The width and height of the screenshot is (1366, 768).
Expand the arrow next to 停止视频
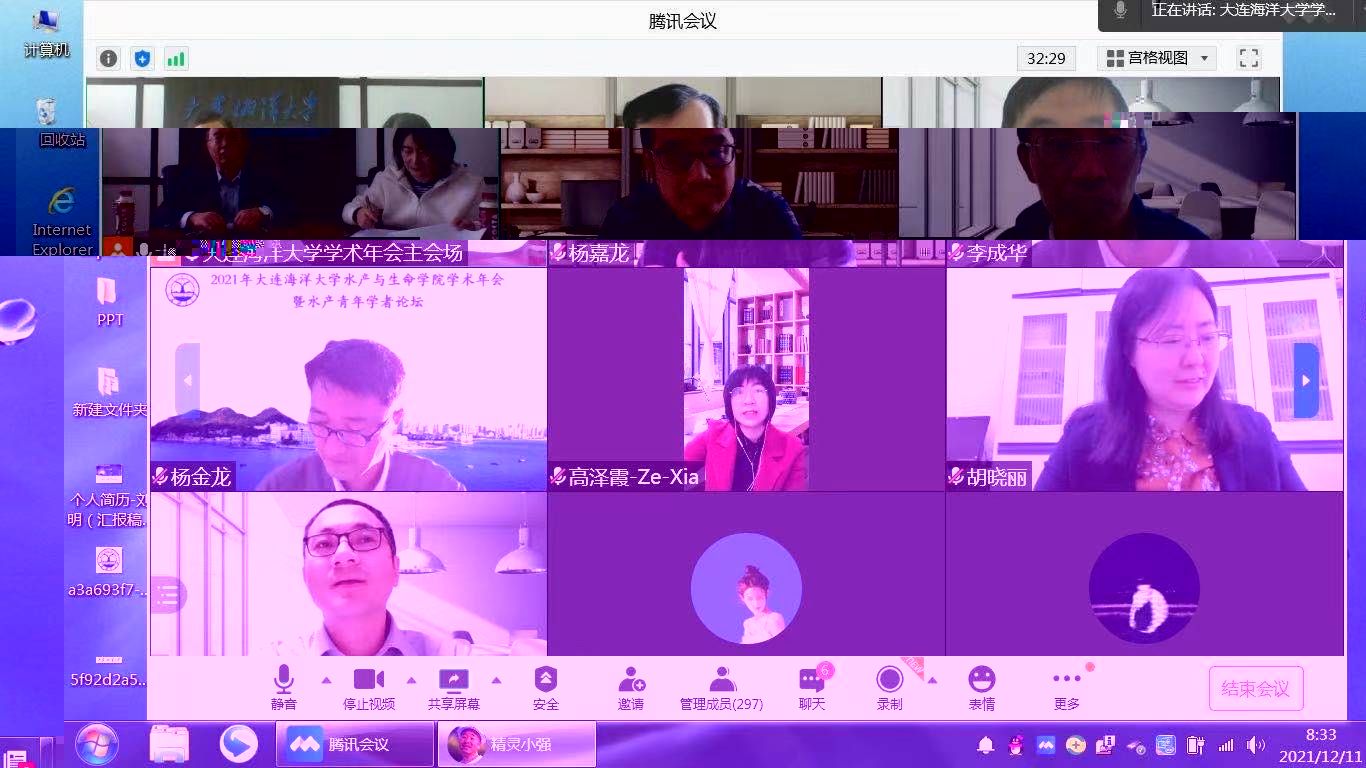pos(411,681)
